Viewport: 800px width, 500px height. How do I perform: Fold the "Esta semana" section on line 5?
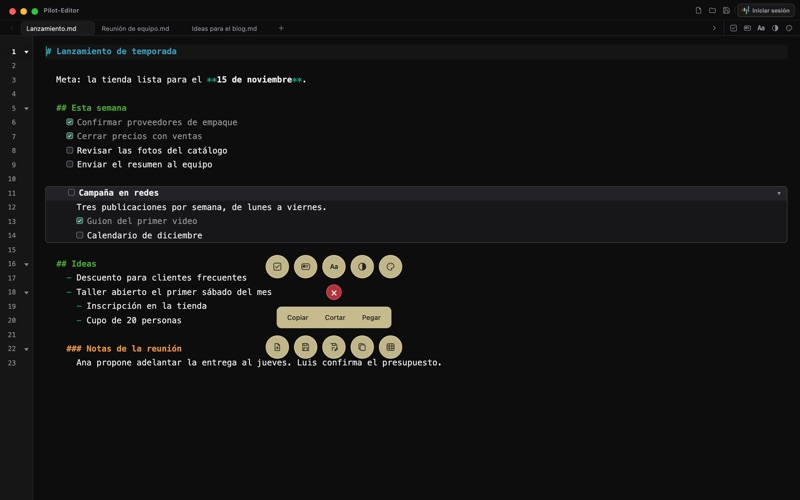[27, 108]
